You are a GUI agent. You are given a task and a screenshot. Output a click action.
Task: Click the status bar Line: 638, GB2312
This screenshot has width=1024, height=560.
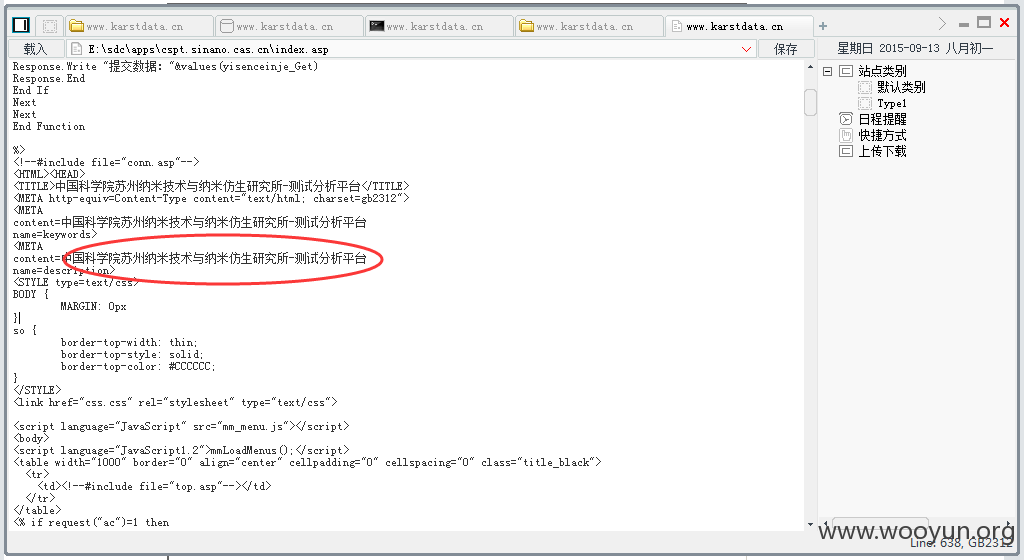(x=961, y=543)
